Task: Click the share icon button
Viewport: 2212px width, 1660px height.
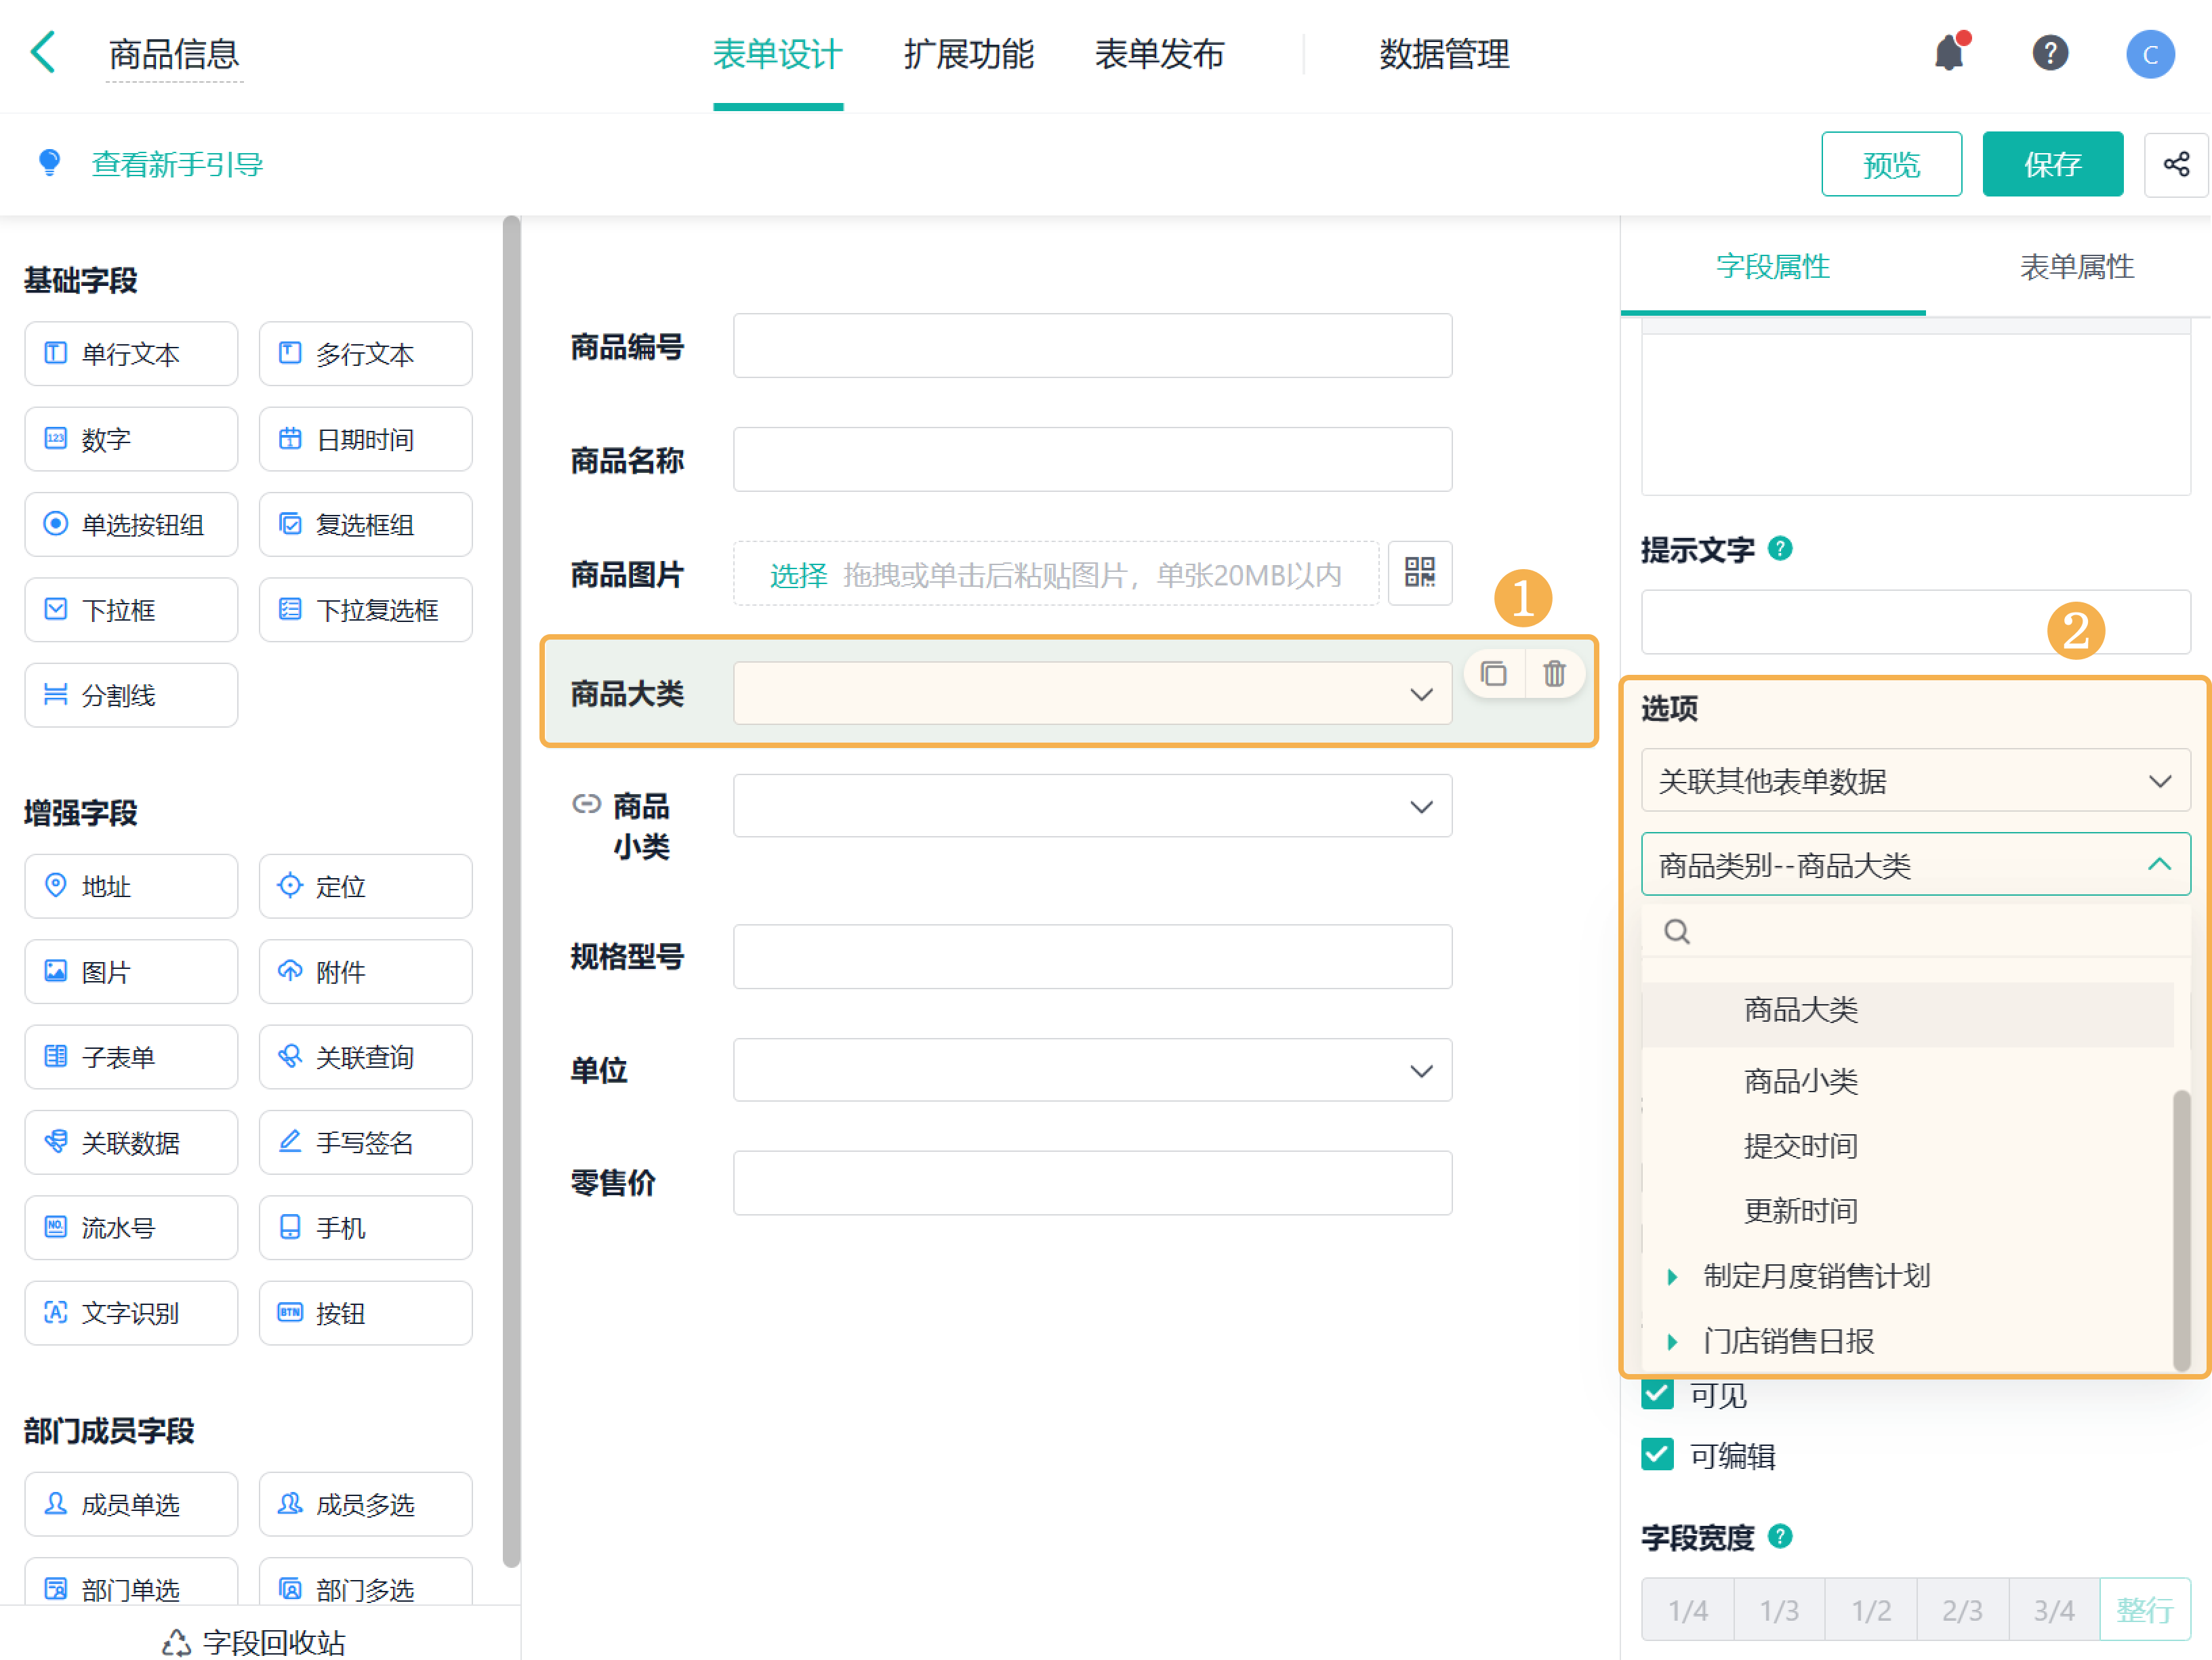Action: click(2175, 164)
